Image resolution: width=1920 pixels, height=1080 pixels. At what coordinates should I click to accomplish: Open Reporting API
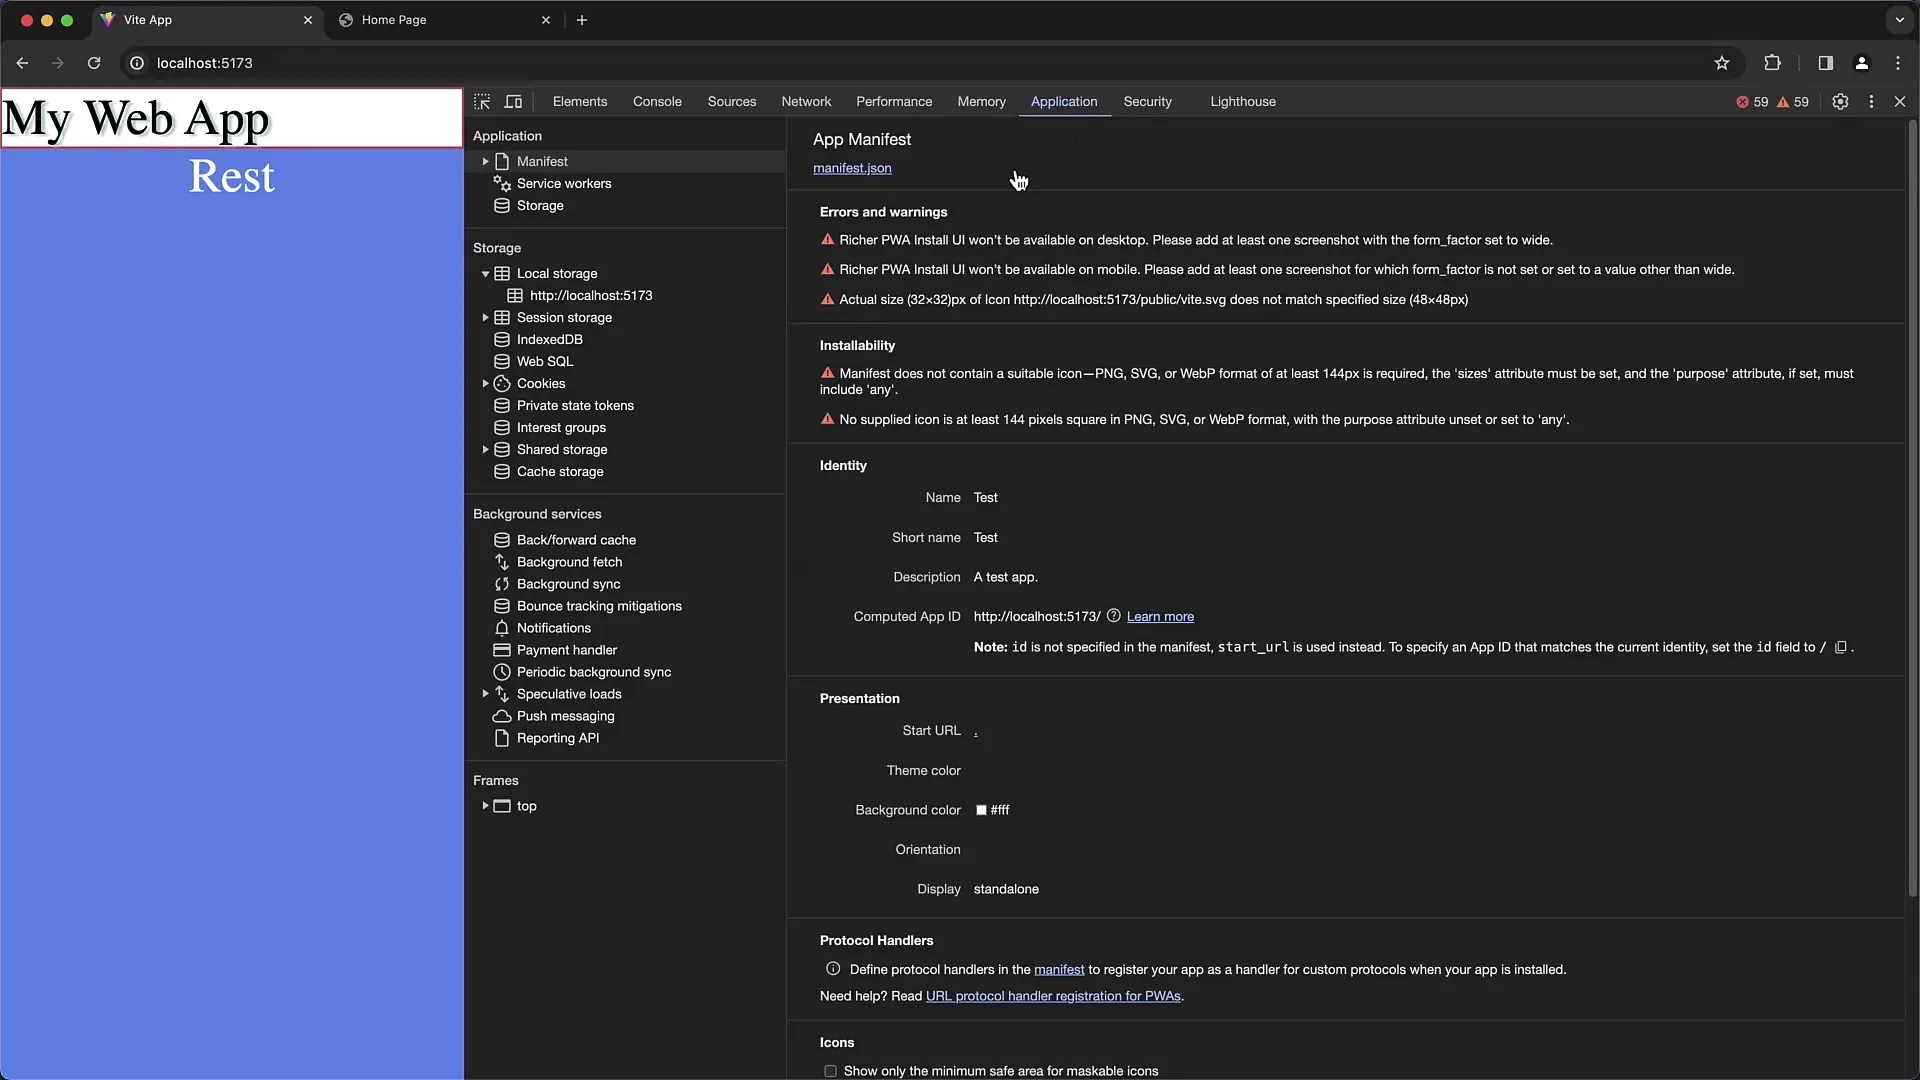558,738
